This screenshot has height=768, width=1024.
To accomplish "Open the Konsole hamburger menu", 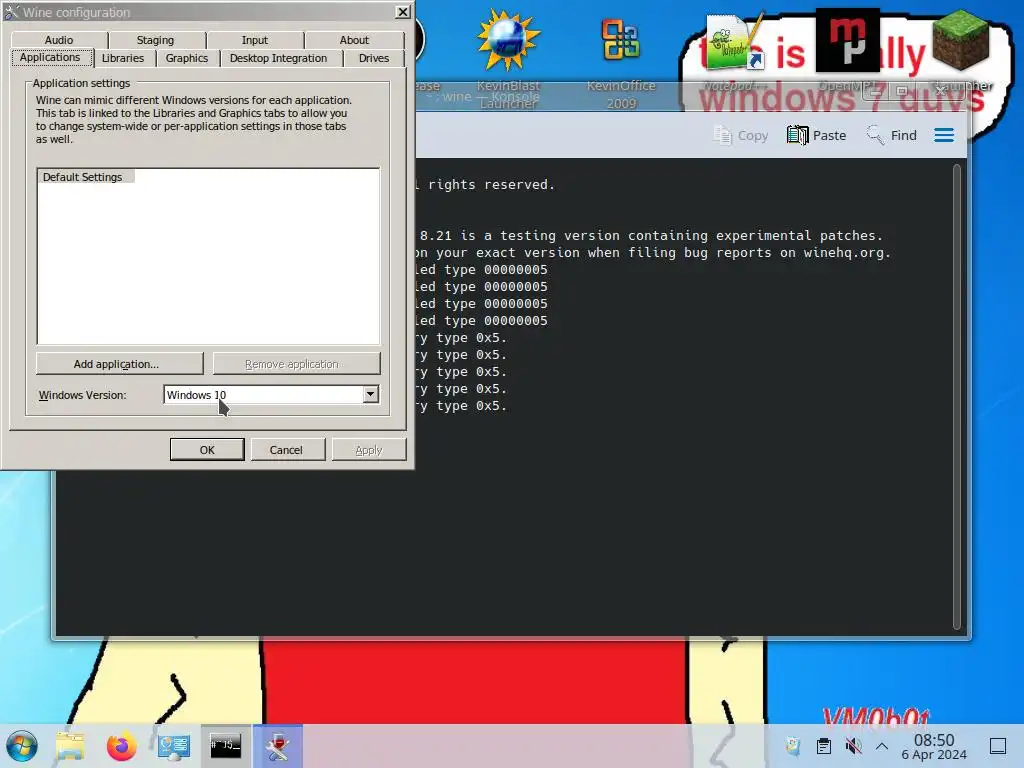I will coord(944,135).
